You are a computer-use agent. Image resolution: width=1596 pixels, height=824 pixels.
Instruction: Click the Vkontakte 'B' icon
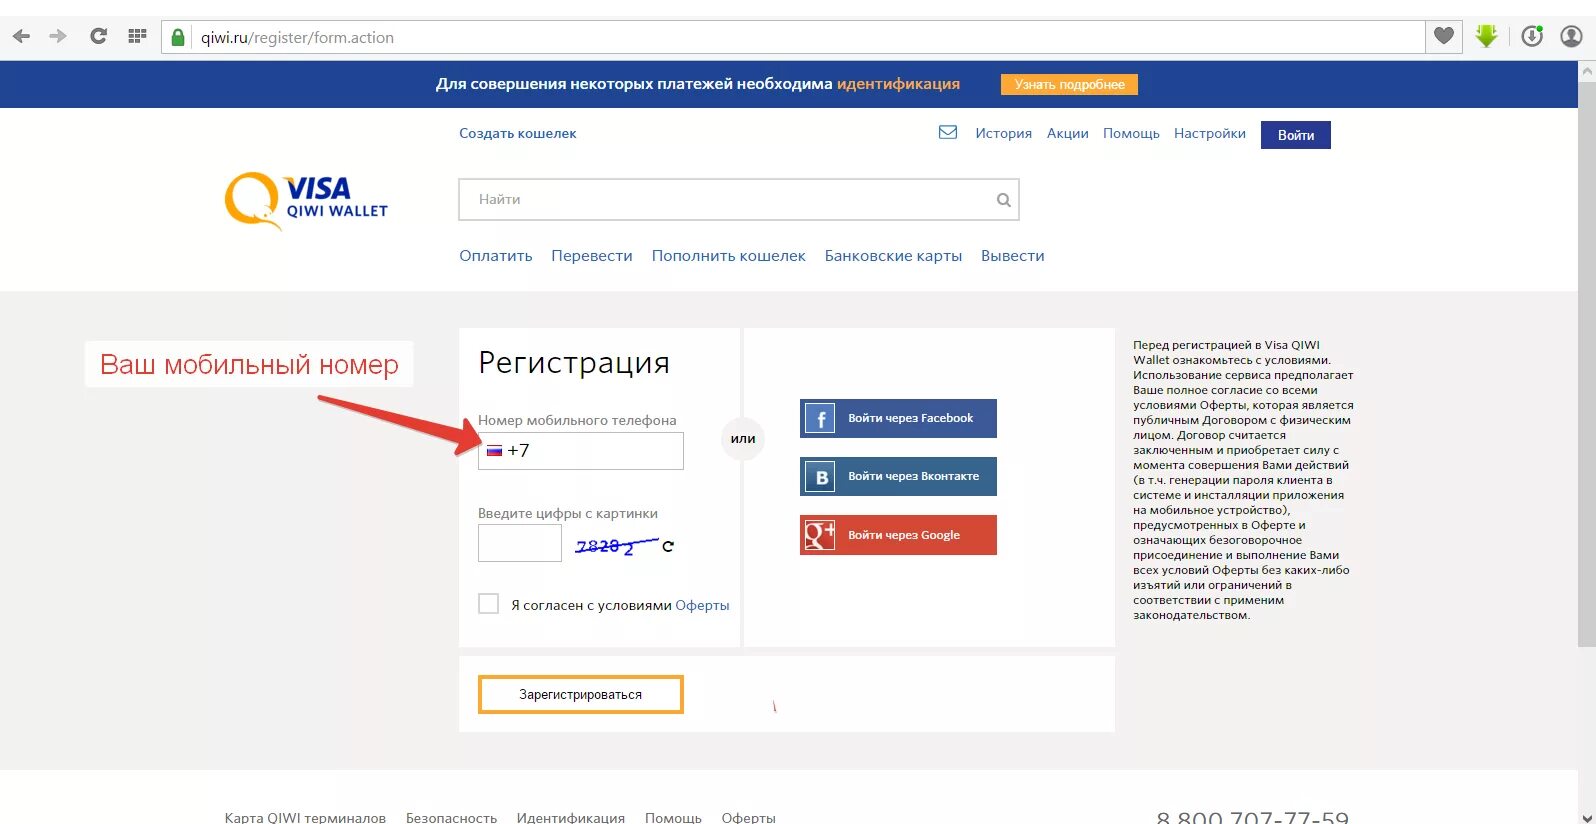tap(820, 477)
